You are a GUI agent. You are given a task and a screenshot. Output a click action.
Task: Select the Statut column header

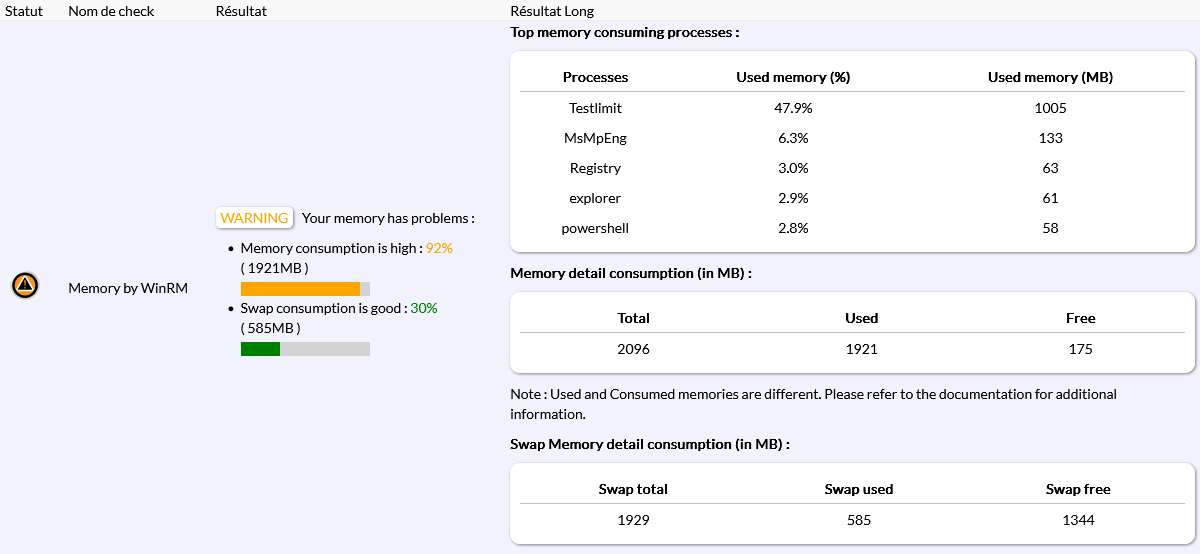coord(25,11)
